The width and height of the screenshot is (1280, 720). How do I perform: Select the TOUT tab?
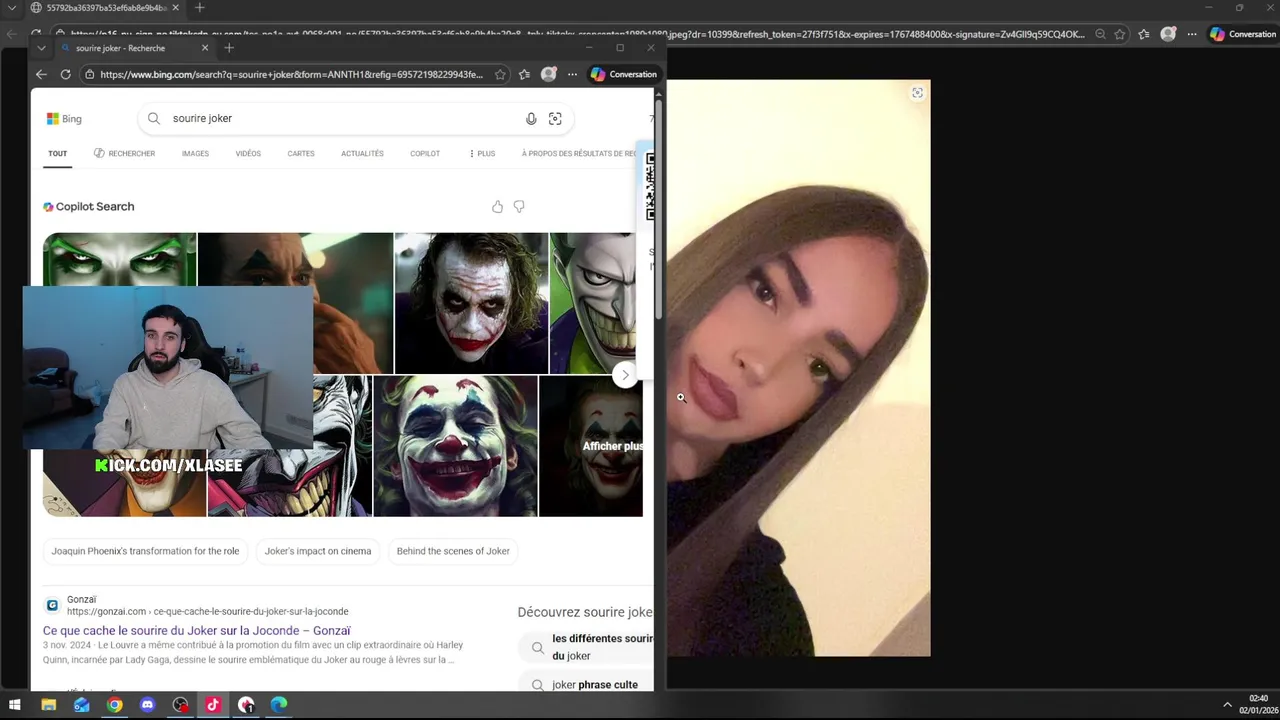57,154
